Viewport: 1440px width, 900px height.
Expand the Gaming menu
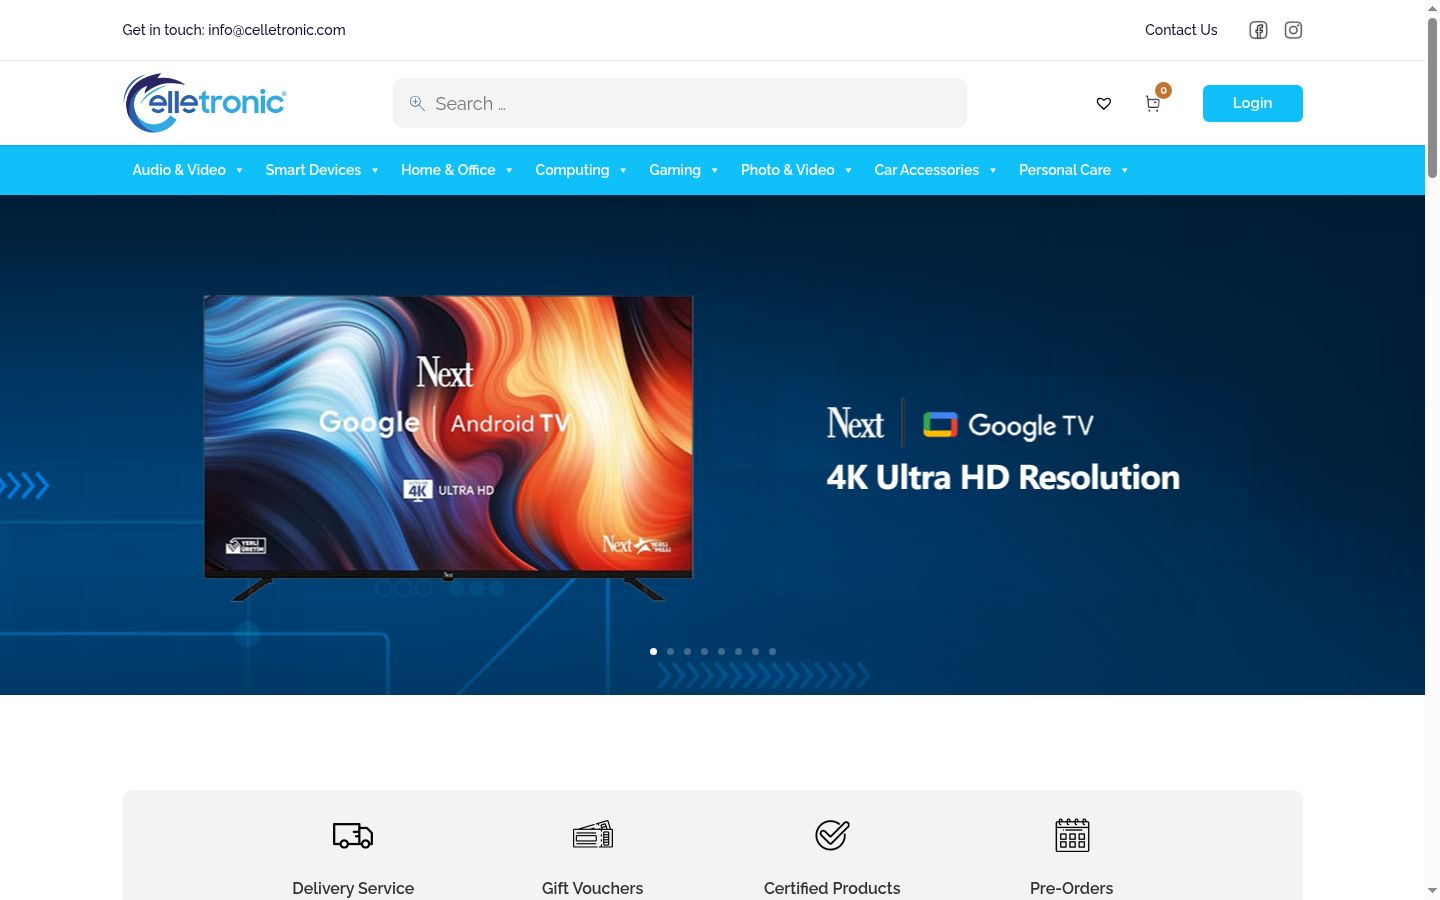[x=684, y=170]
